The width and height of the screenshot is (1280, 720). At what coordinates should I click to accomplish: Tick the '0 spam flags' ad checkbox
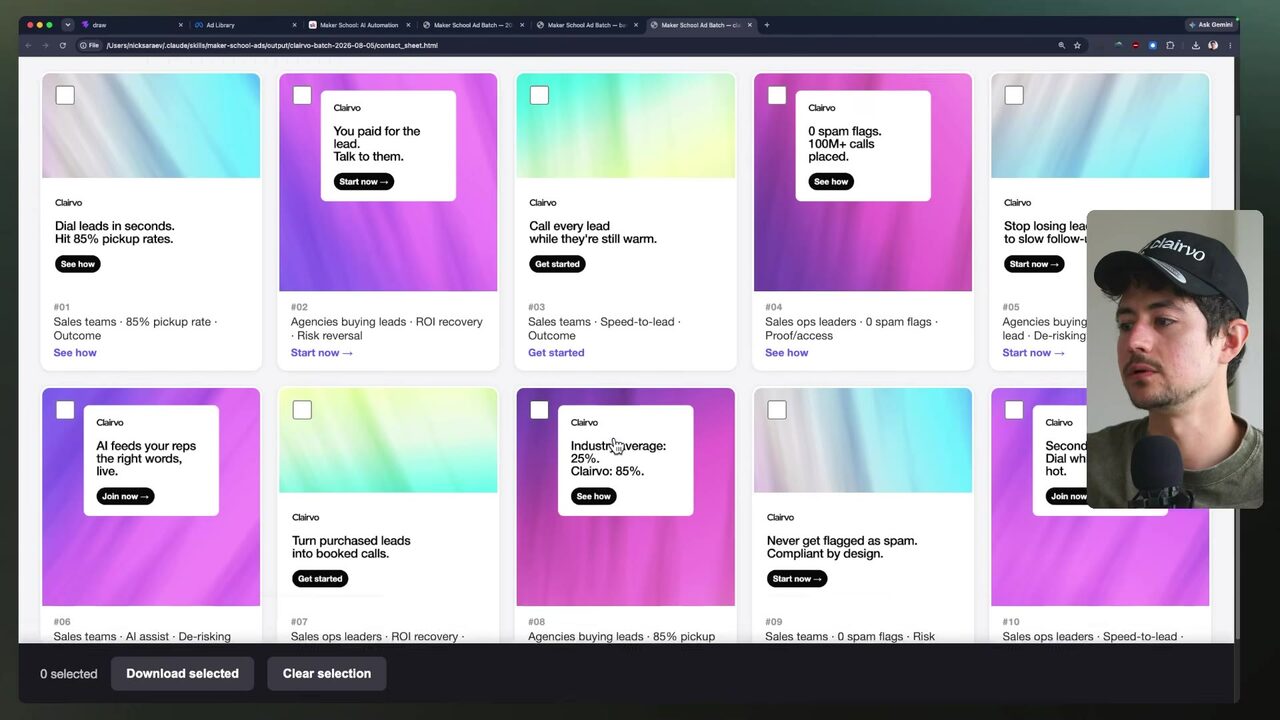click(777, 95)
